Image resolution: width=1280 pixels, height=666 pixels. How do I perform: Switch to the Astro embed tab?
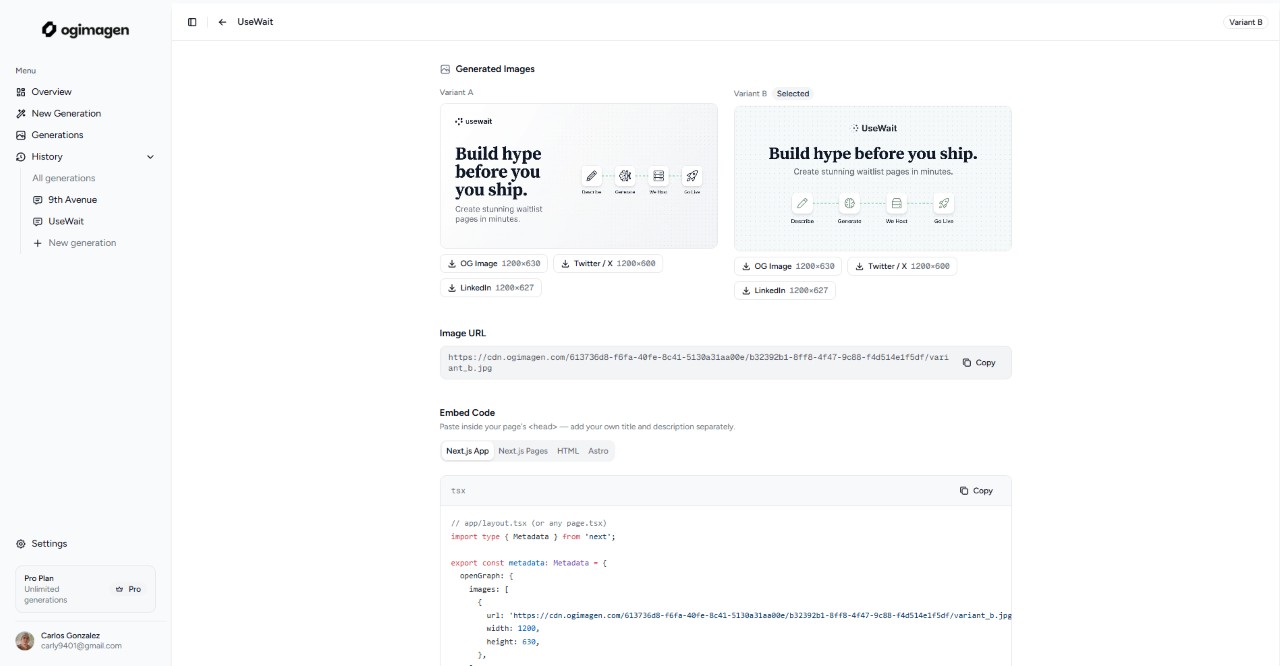(598, 451)
